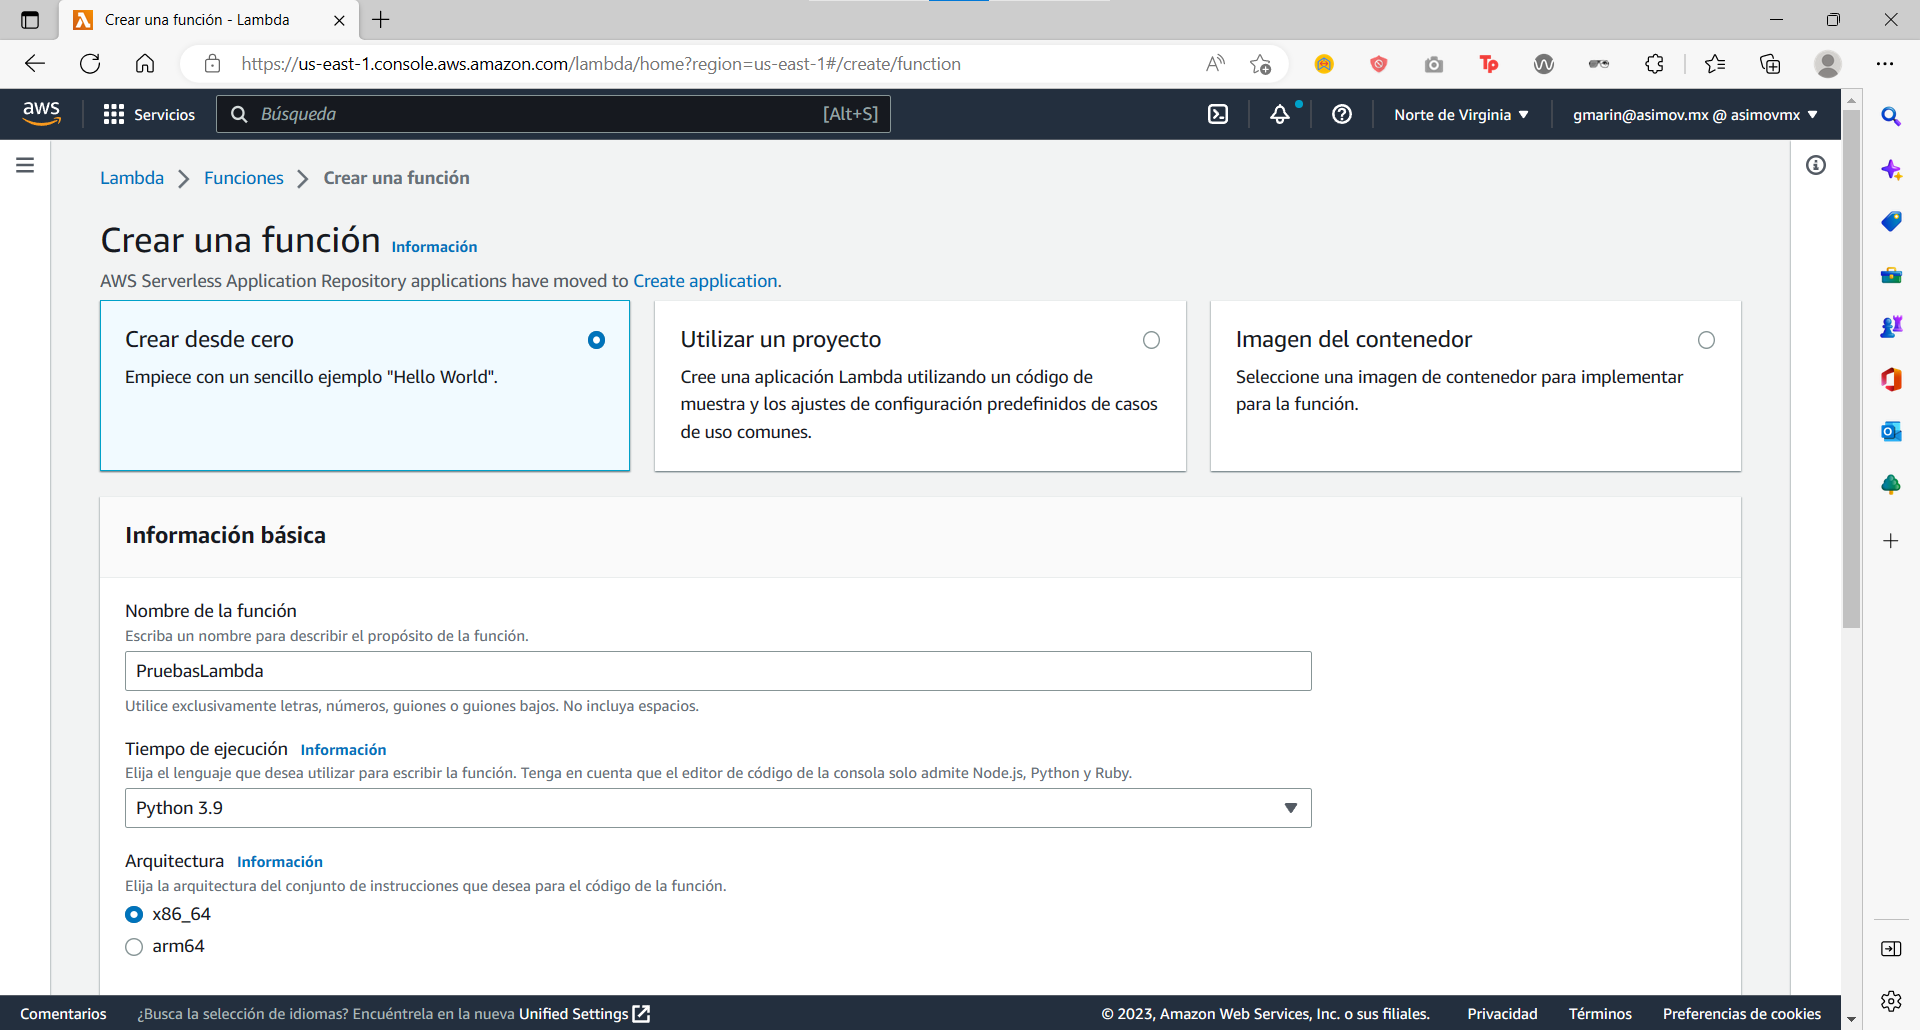Select the Imagen del contenedor option
Screen dimensions: 1920x1030
pos(1475,386)
